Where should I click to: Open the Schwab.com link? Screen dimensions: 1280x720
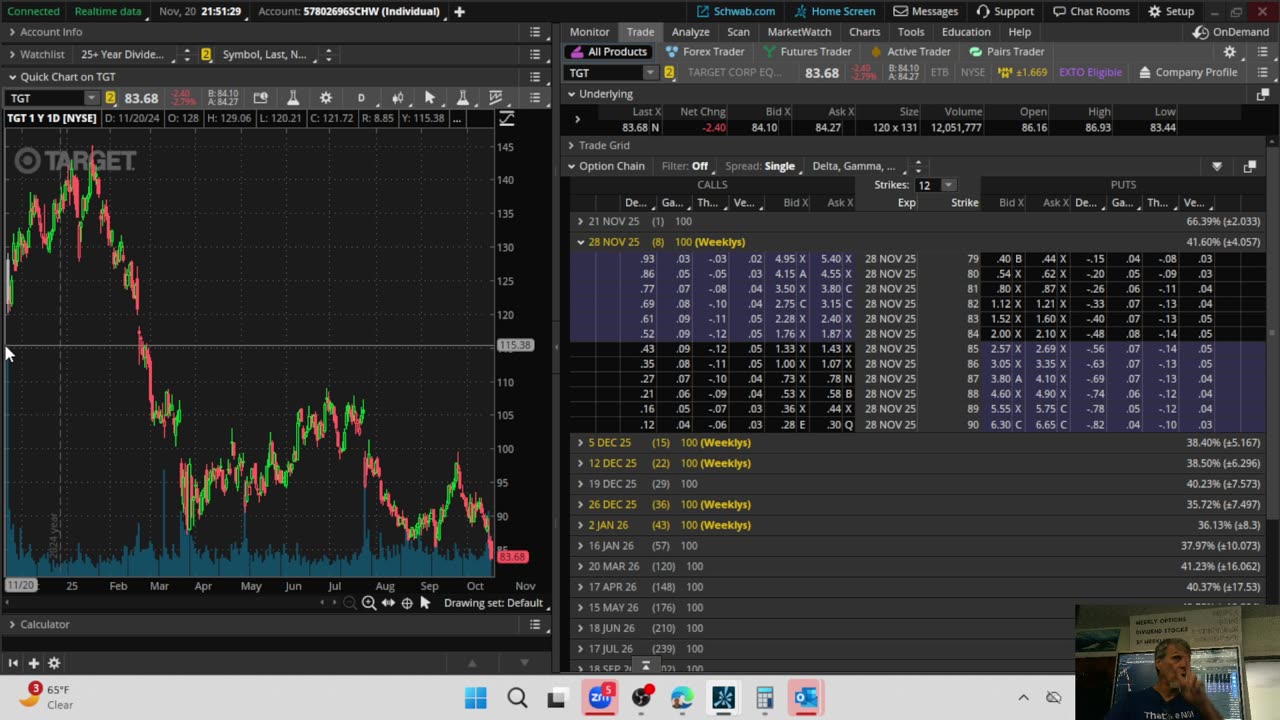(736, 11)
